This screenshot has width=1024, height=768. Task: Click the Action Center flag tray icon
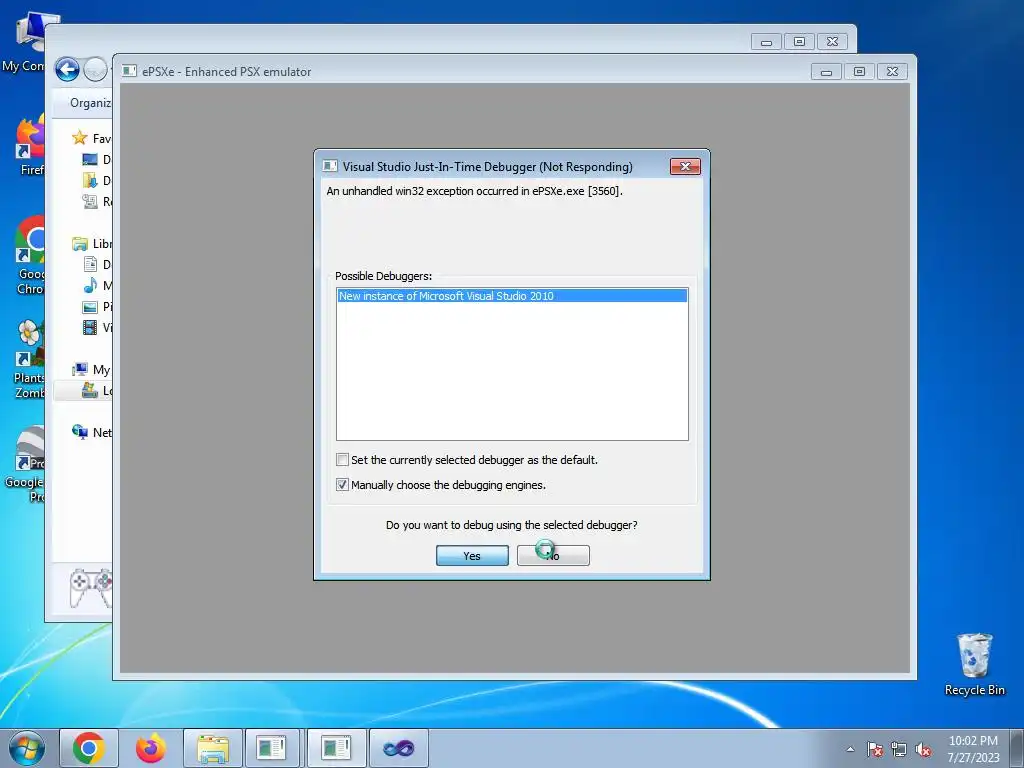(x=875, y=749)
